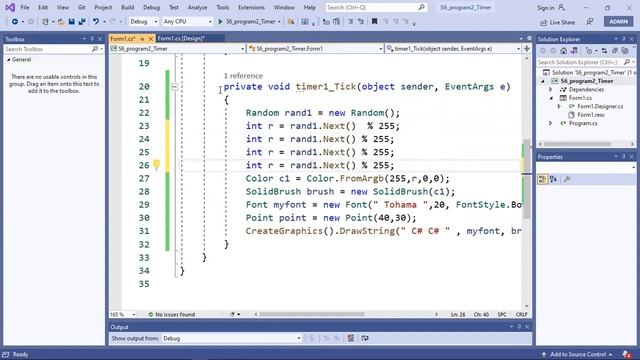The image size is (640, 360).
Task: Toggle auto-hide pin on Solution Explorer
Action: coord(624,39)
